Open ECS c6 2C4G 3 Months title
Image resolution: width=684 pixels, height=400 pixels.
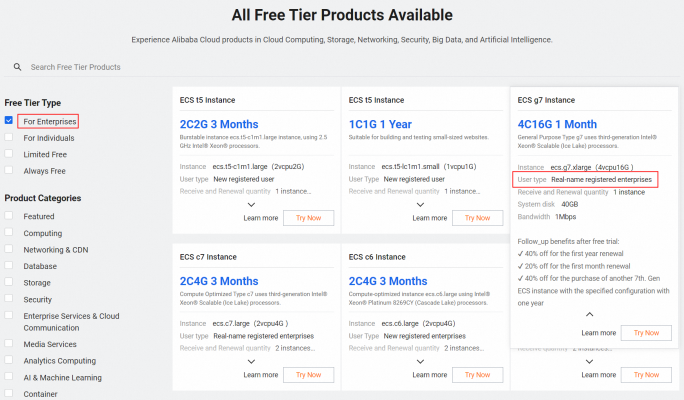click(x=388, y=281)
